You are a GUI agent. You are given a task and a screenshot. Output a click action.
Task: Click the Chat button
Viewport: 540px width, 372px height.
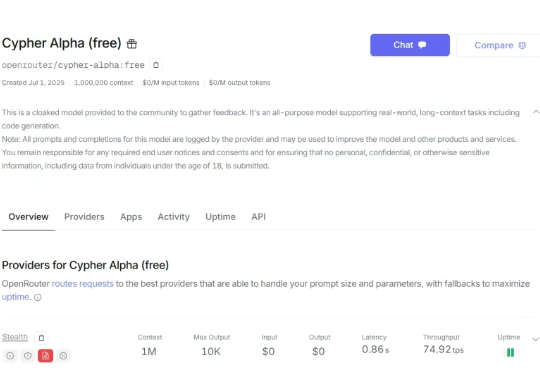(410, 45)
